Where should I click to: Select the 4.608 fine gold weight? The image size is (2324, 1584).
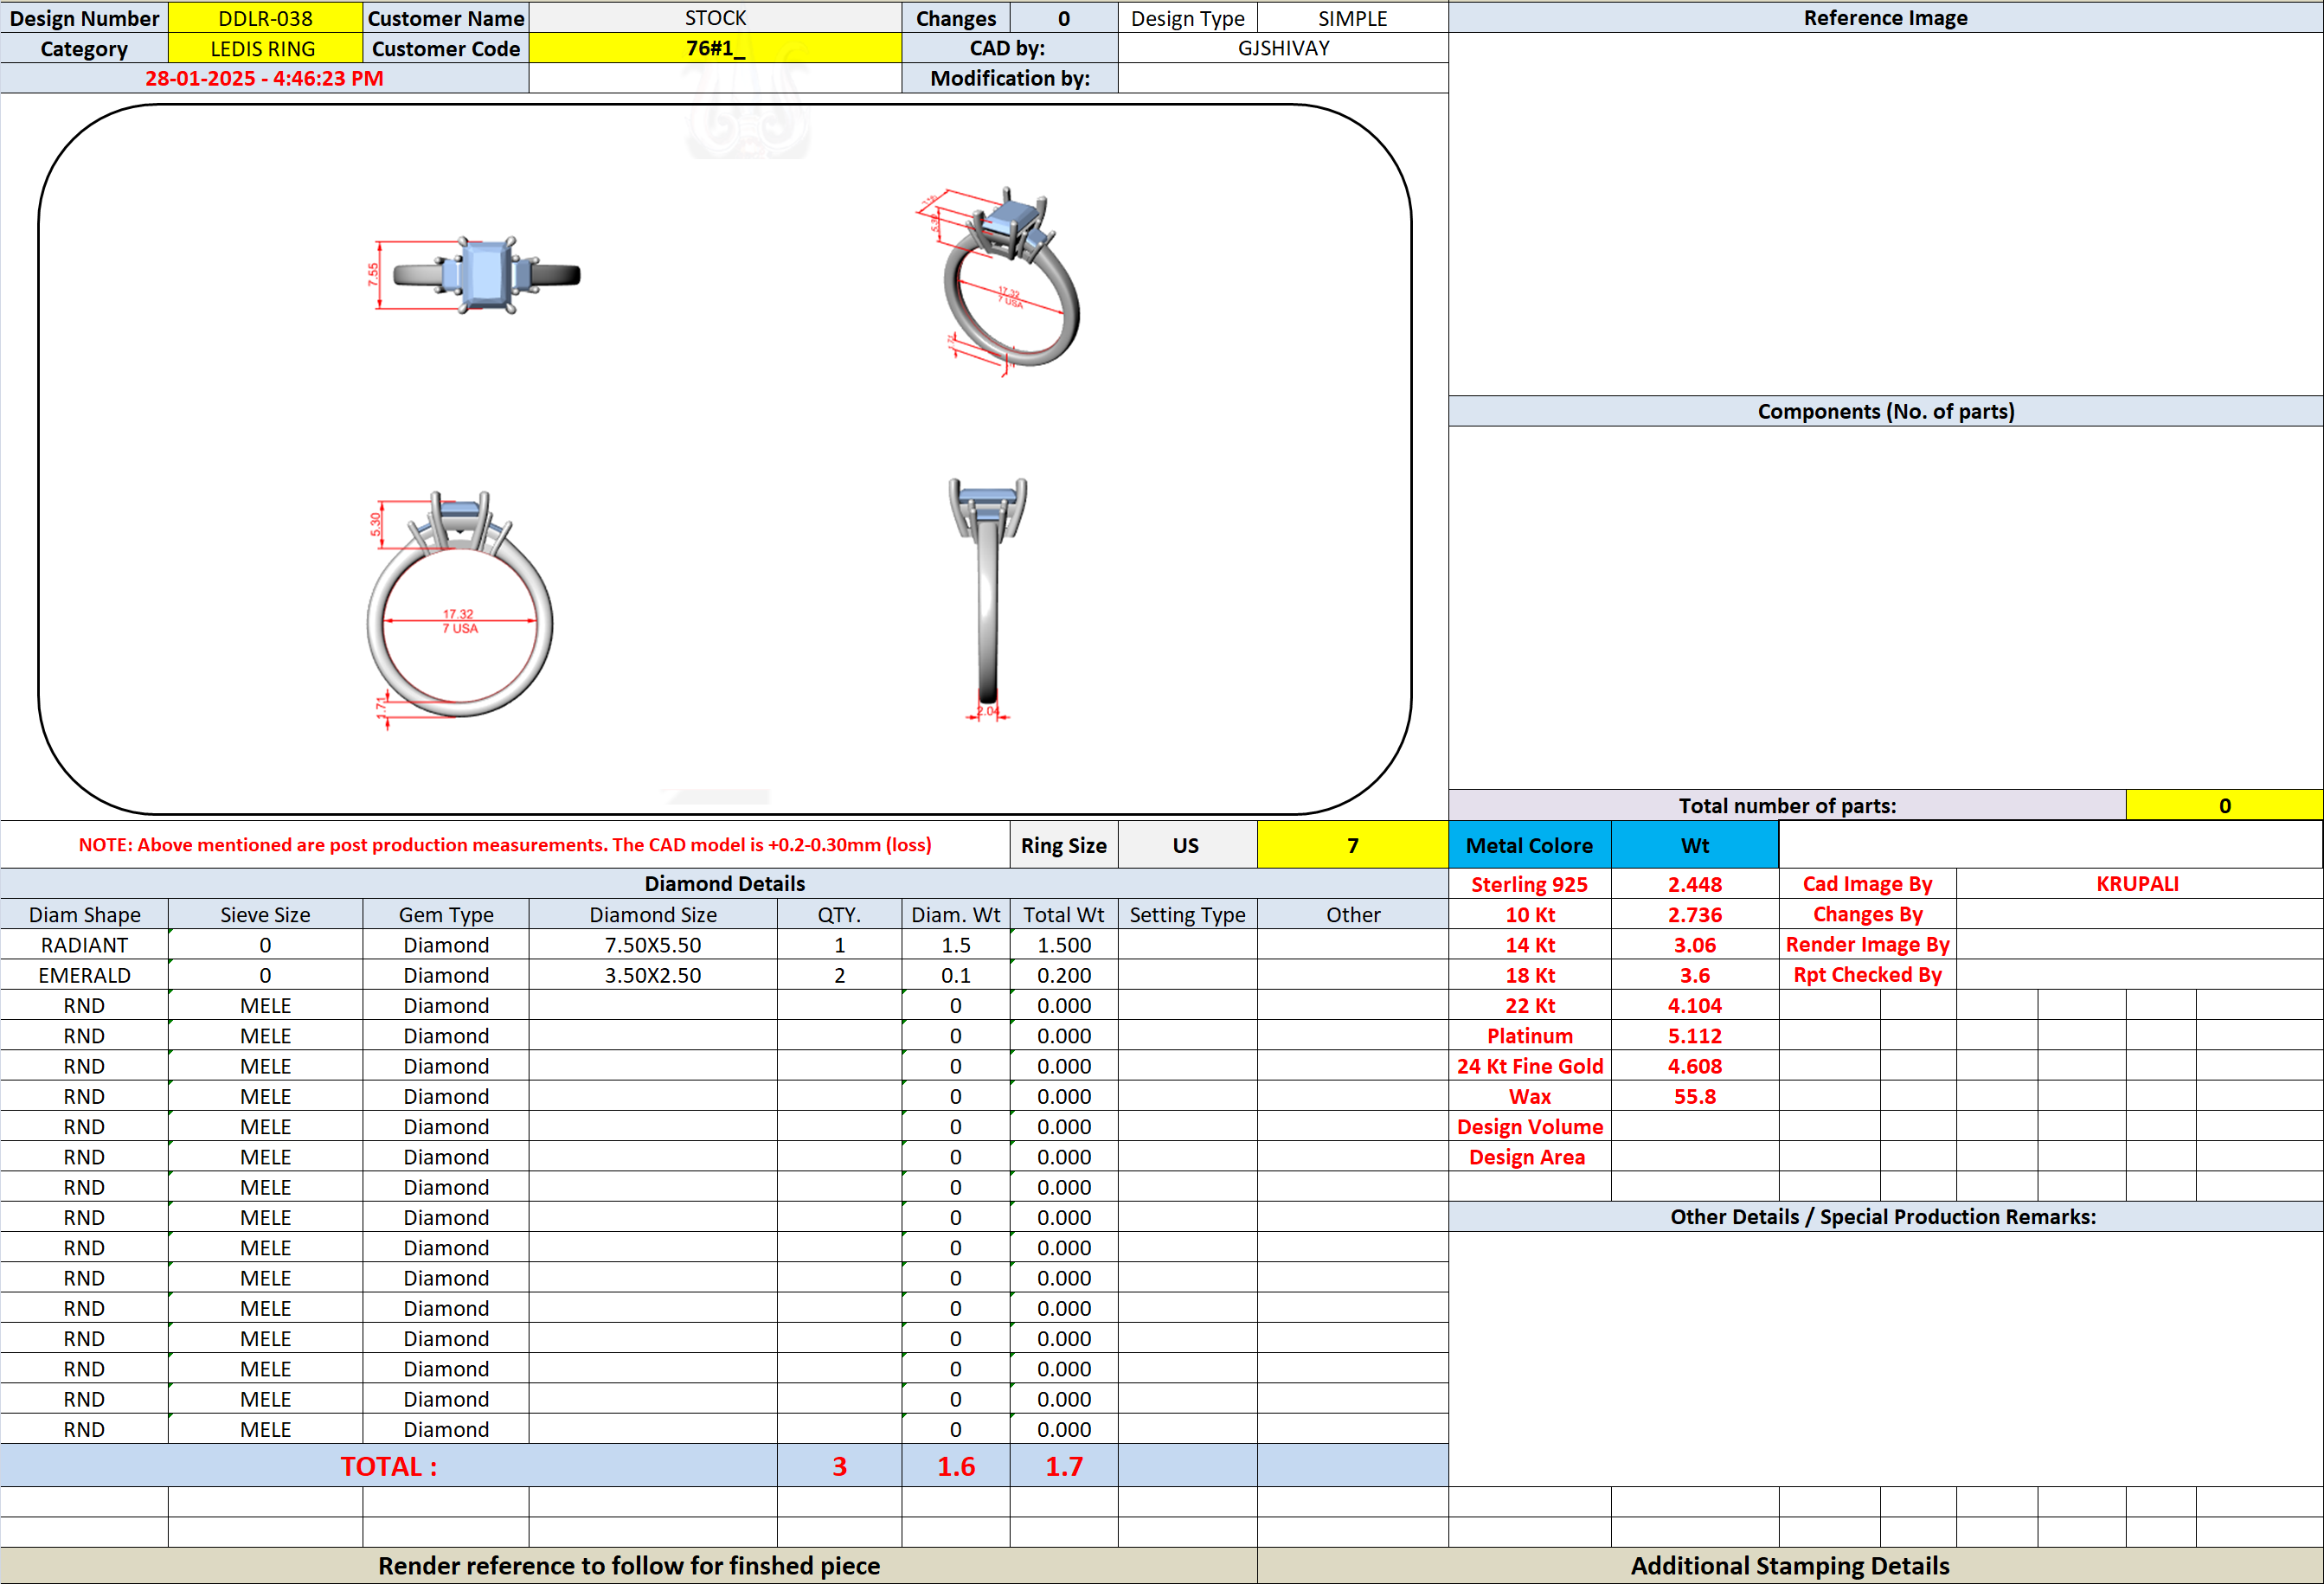1694,1066
